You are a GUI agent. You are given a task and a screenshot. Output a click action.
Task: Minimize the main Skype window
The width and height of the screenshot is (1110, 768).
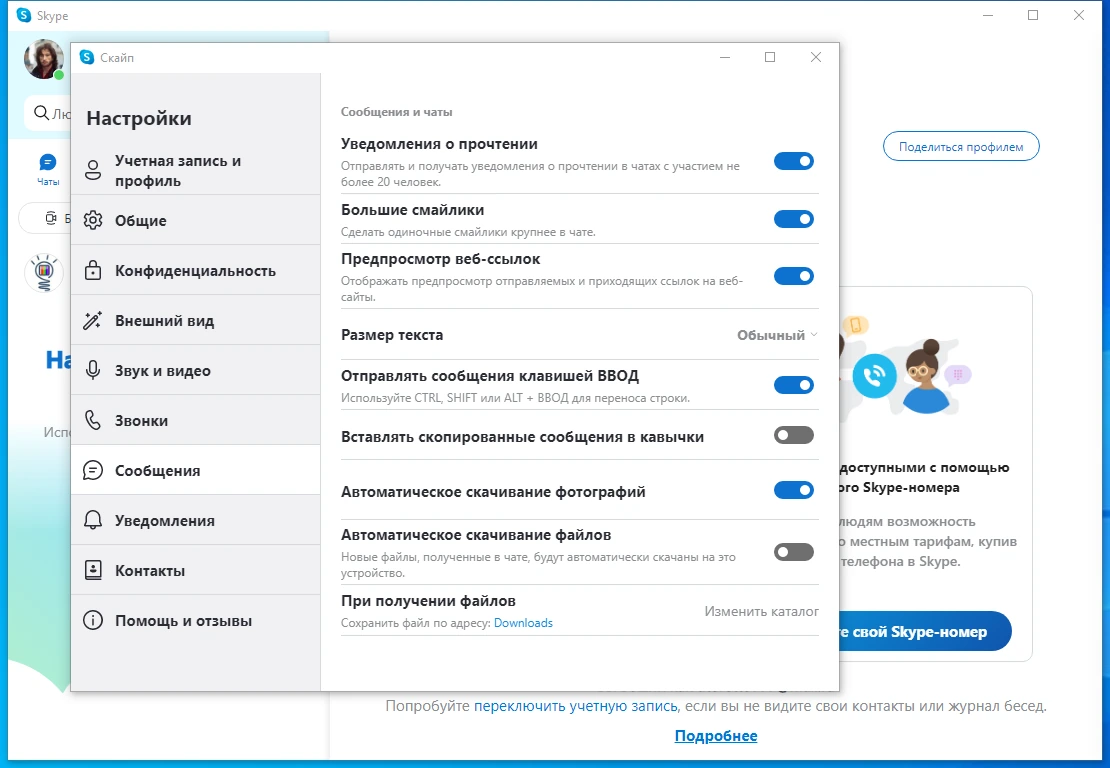(988, 15)
